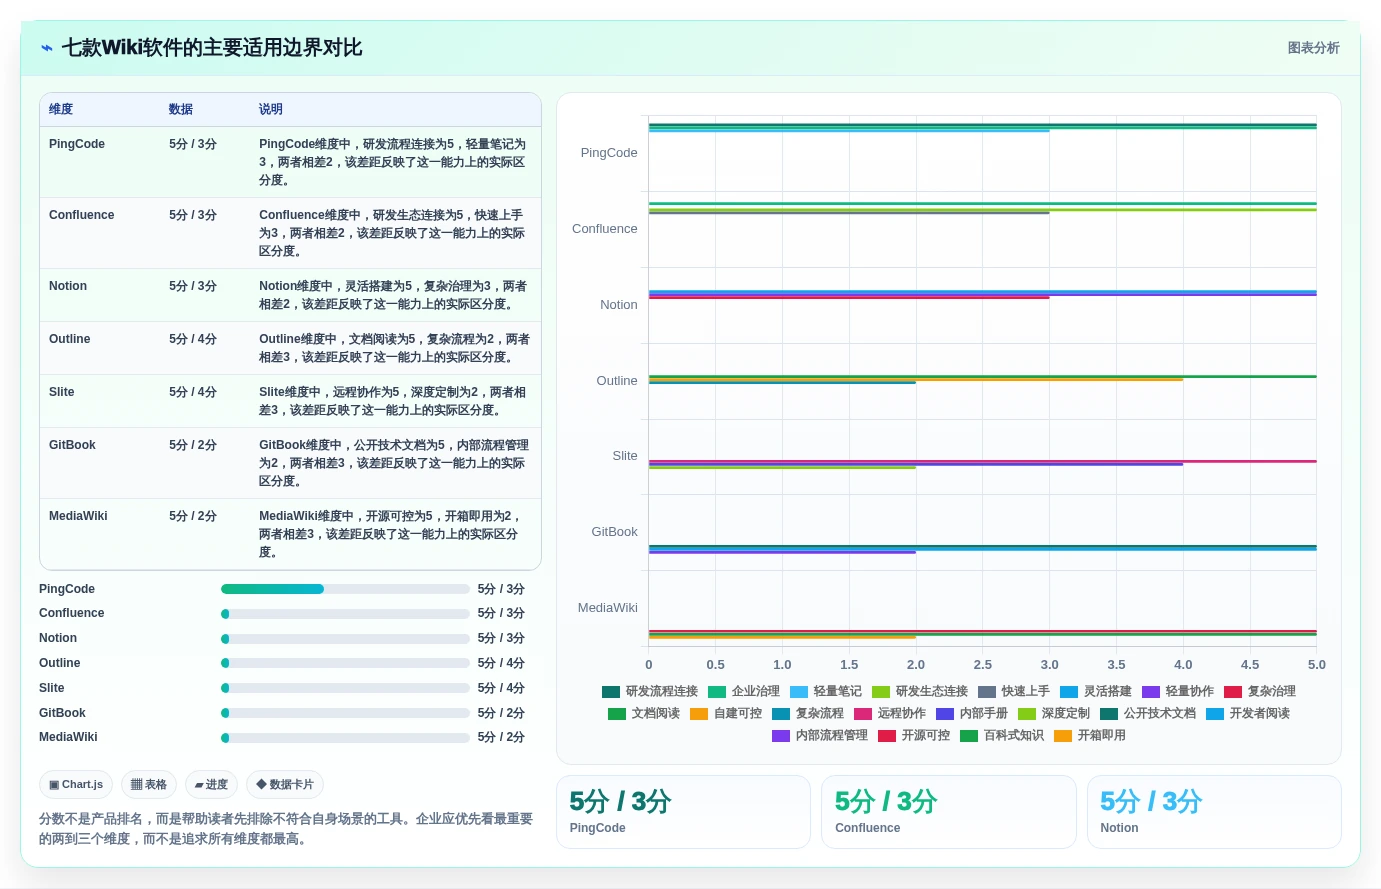Click the 表格 tag chip
The image size is (1381, 889).
149,785
